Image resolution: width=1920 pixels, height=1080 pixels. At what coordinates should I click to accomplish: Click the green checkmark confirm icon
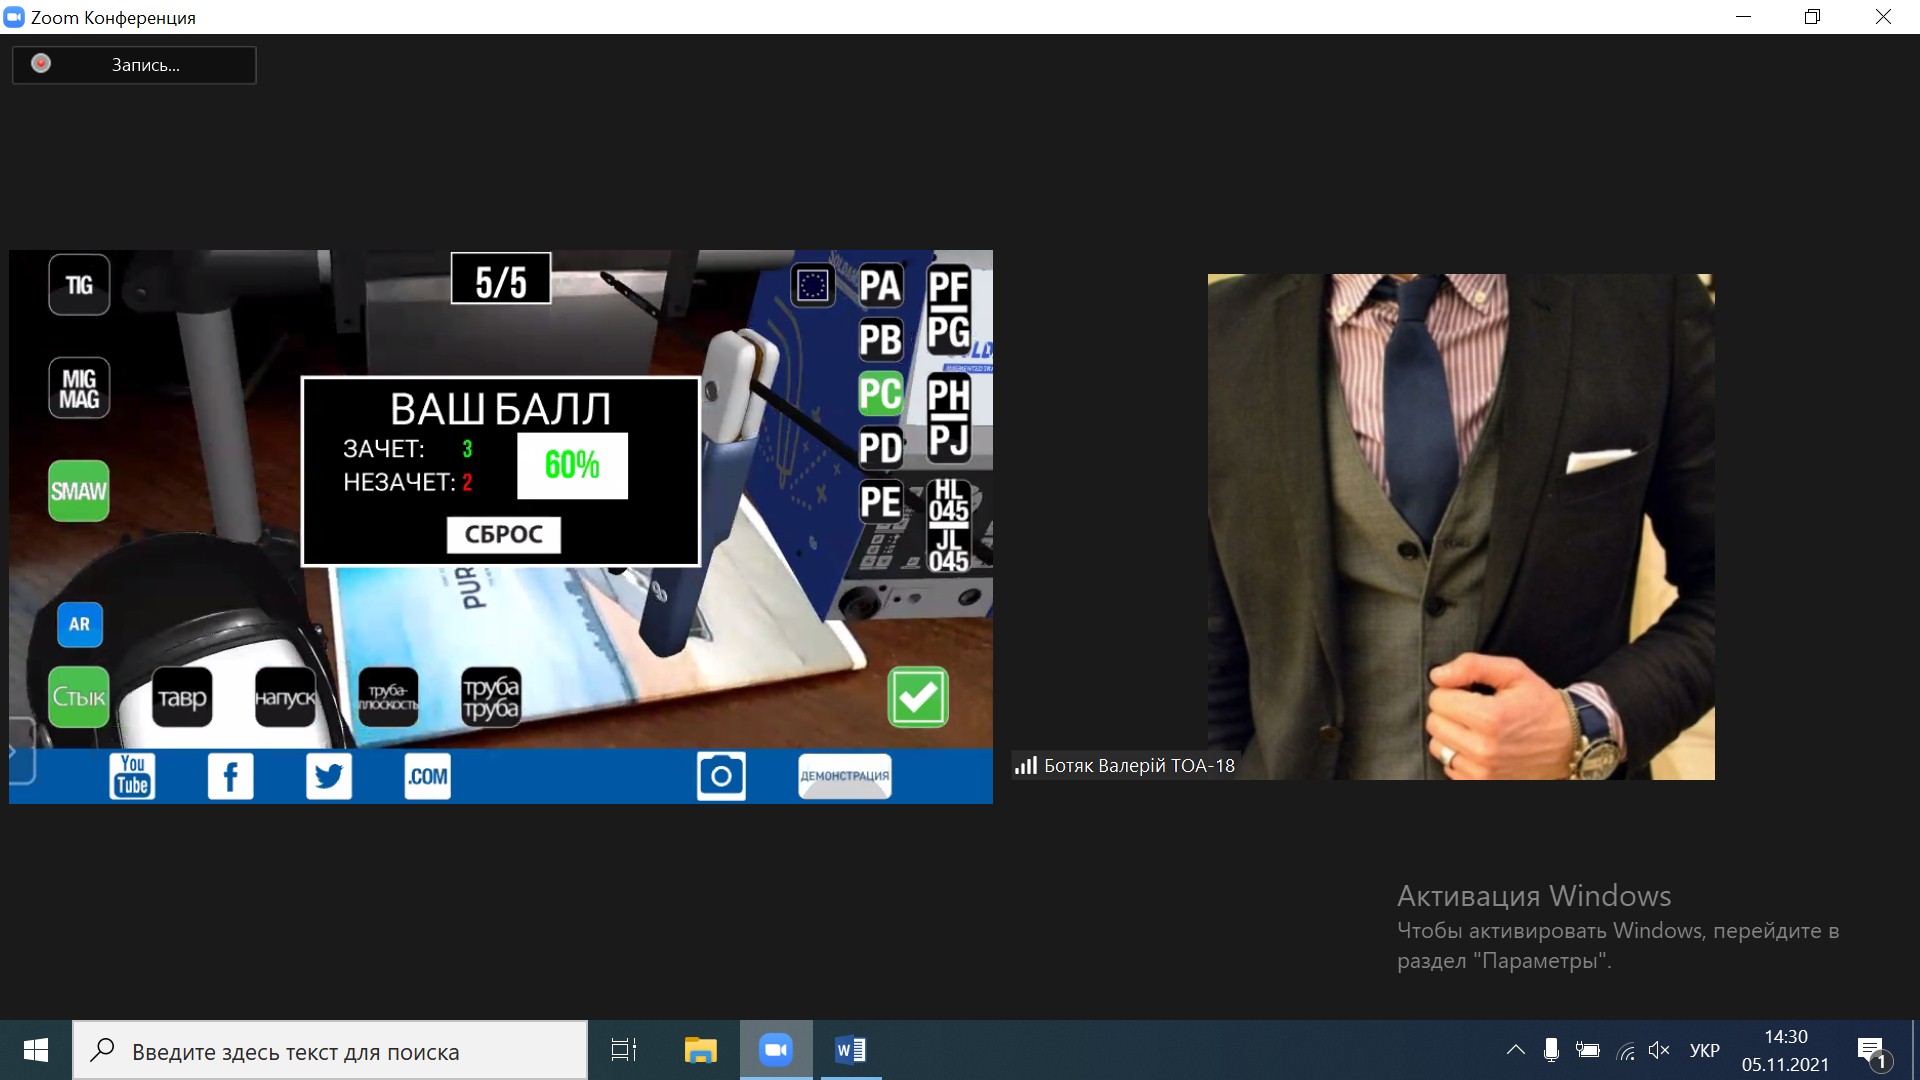(x=917, y=697)
